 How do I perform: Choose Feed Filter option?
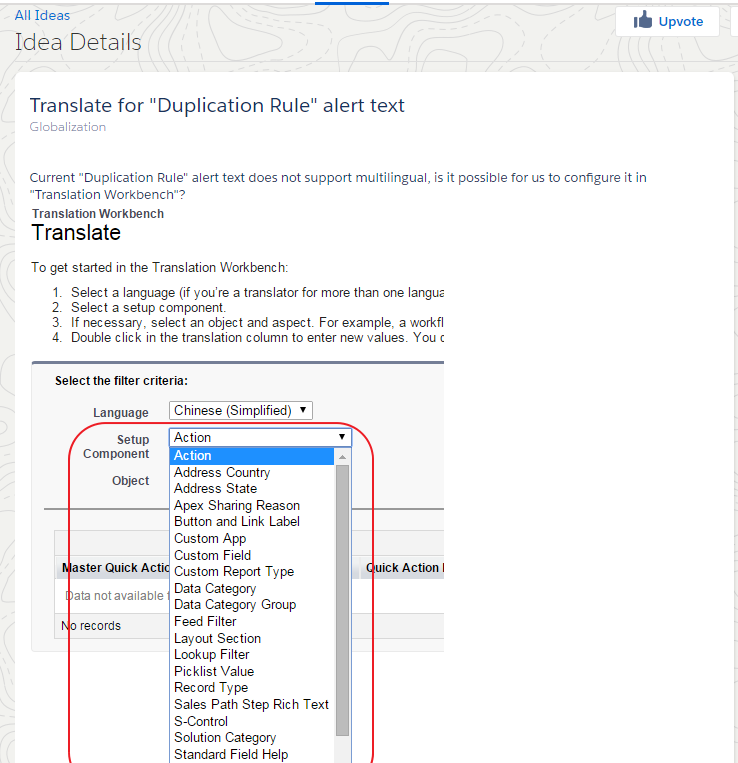click(252, 621)
